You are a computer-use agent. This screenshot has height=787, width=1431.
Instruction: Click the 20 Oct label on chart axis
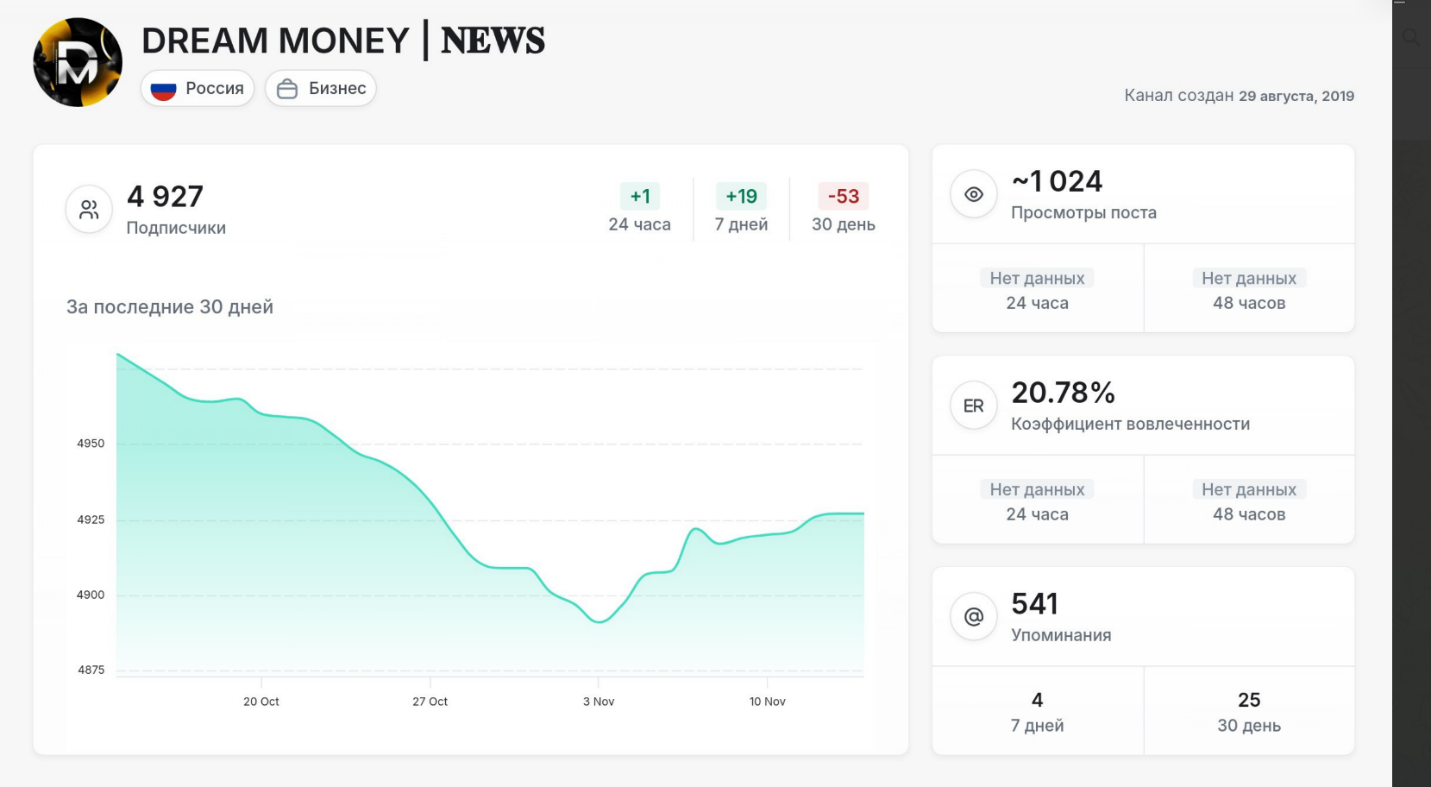point(261,702)
